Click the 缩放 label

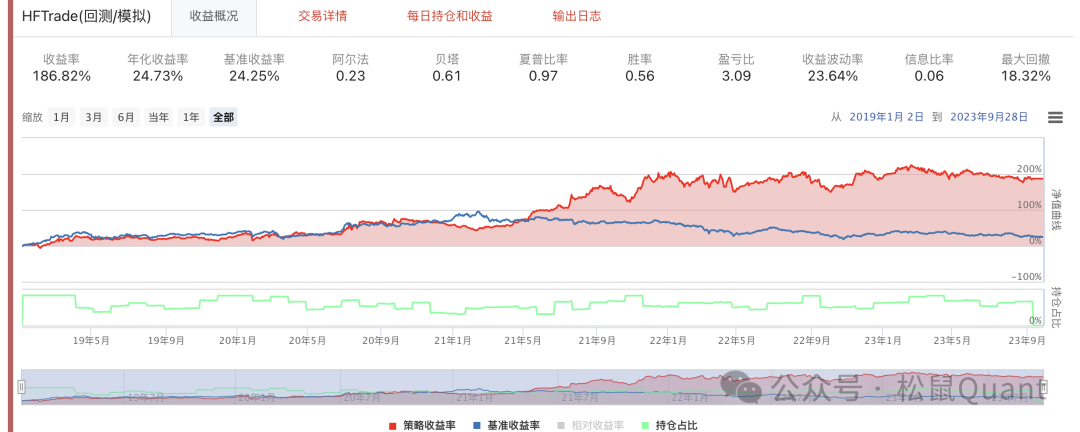pyautogui.click(x=32, y=117)
